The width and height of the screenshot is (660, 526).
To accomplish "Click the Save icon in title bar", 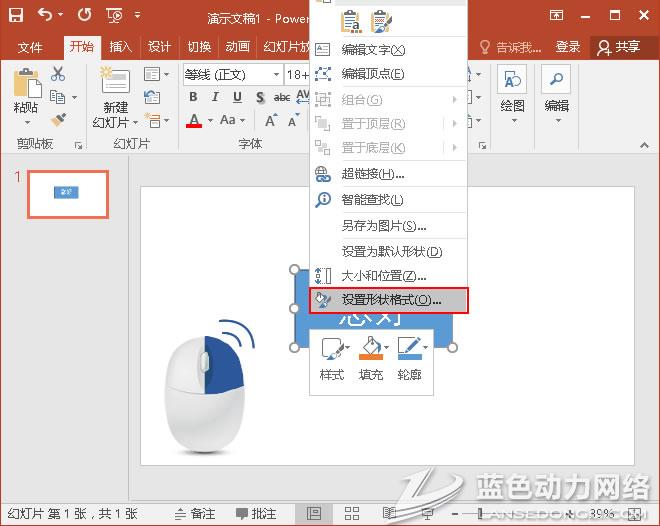I will pyautogui.click(x=18, y=16).
